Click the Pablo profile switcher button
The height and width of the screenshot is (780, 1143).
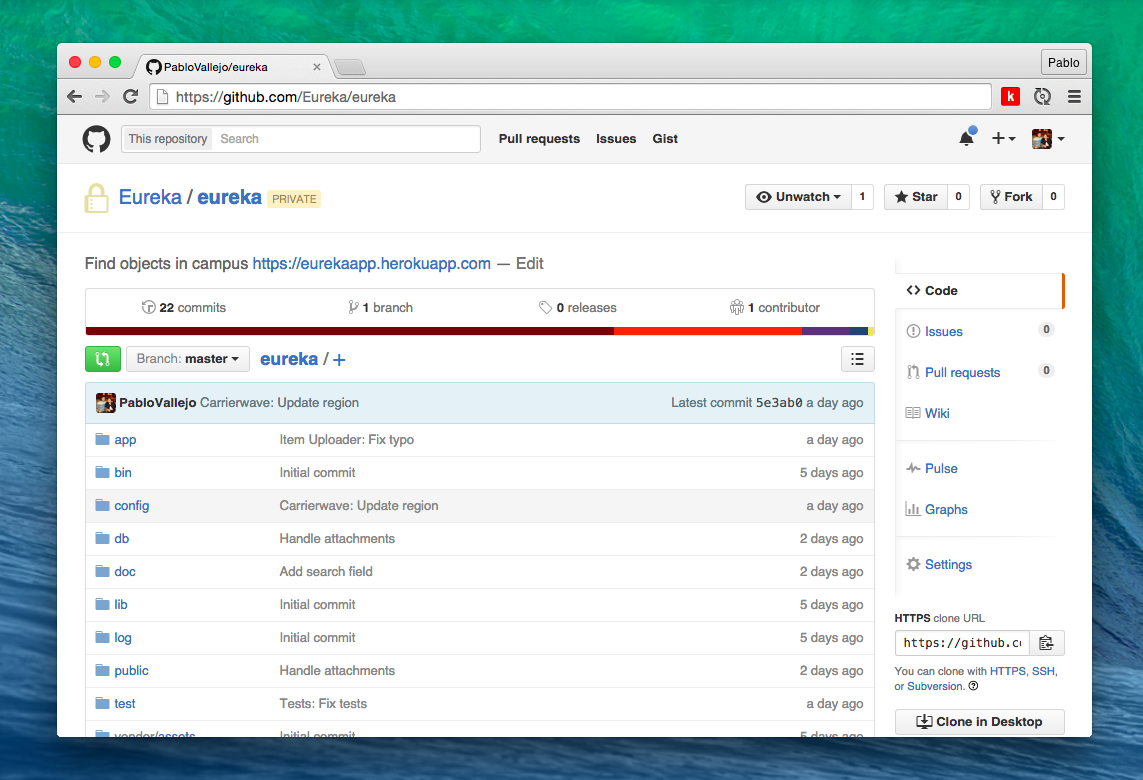click(1064, 63)
